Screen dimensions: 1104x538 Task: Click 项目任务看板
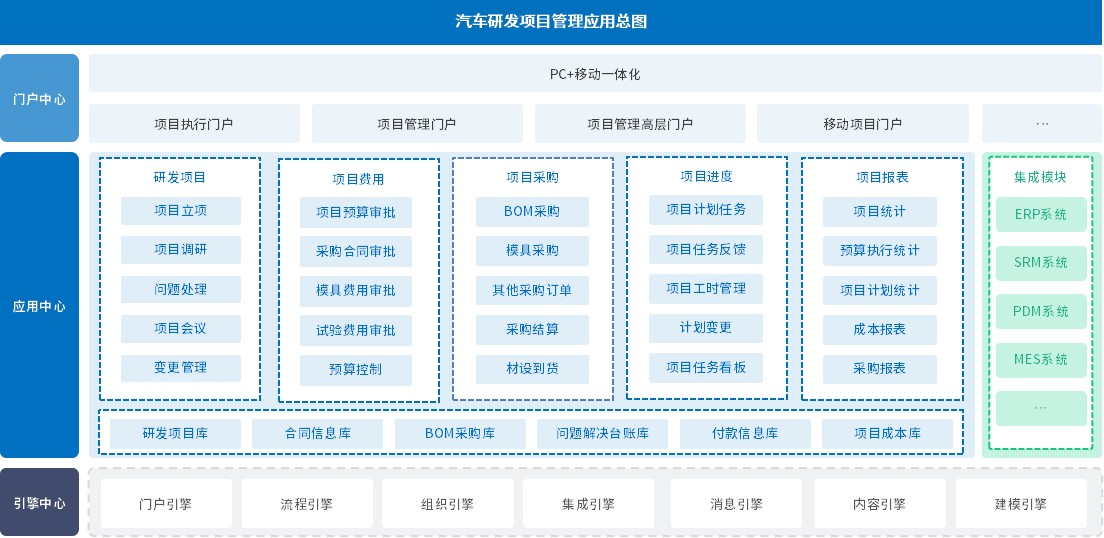tap(706, 368)
